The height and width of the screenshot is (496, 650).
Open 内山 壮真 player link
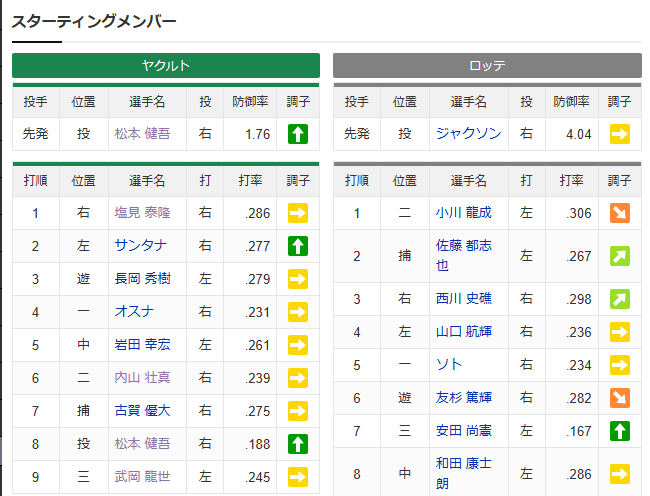[x=142, y=378]
